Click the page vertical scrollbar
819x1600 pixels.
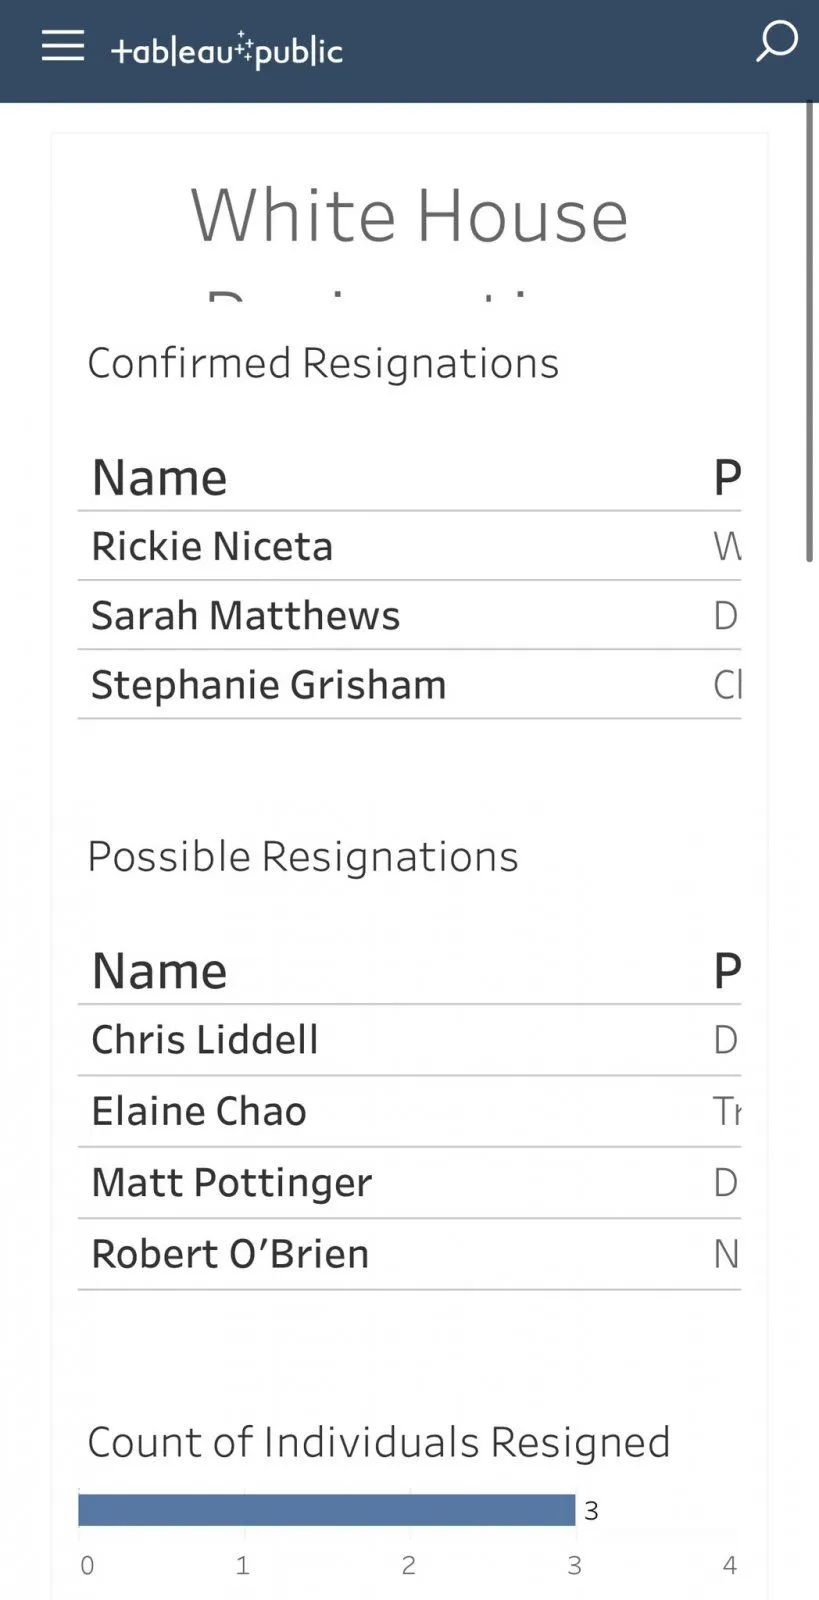tap(809, 330)
